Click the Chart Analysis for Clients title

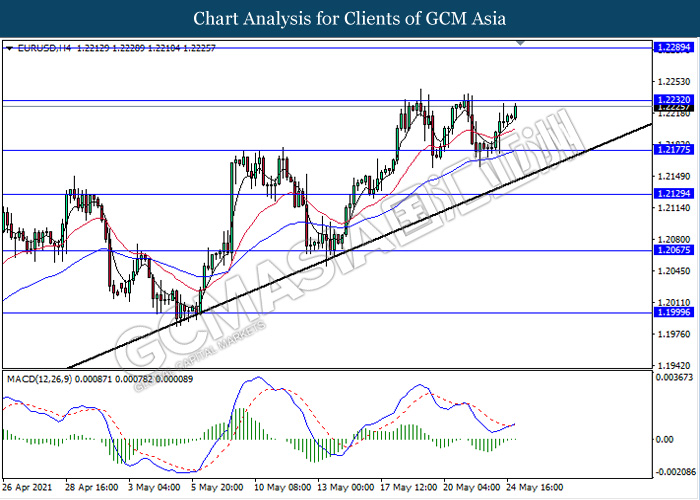click(x=350, y=19)
